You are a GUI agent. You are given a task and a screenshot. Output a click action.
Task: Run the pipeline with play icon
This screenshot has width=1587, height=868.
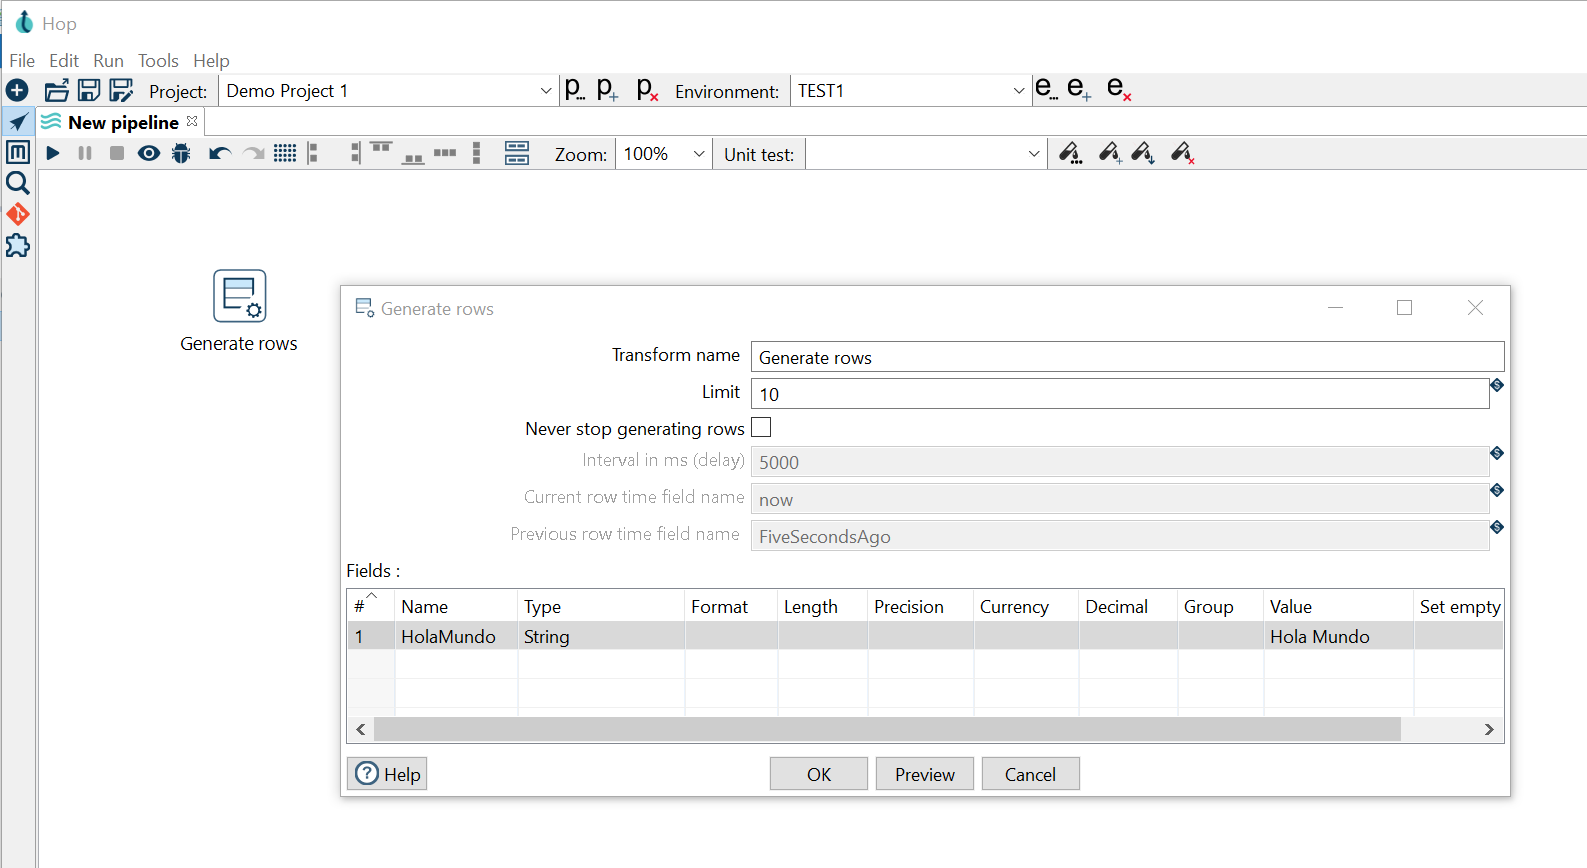pyautogui.click(x=53, y=153)
